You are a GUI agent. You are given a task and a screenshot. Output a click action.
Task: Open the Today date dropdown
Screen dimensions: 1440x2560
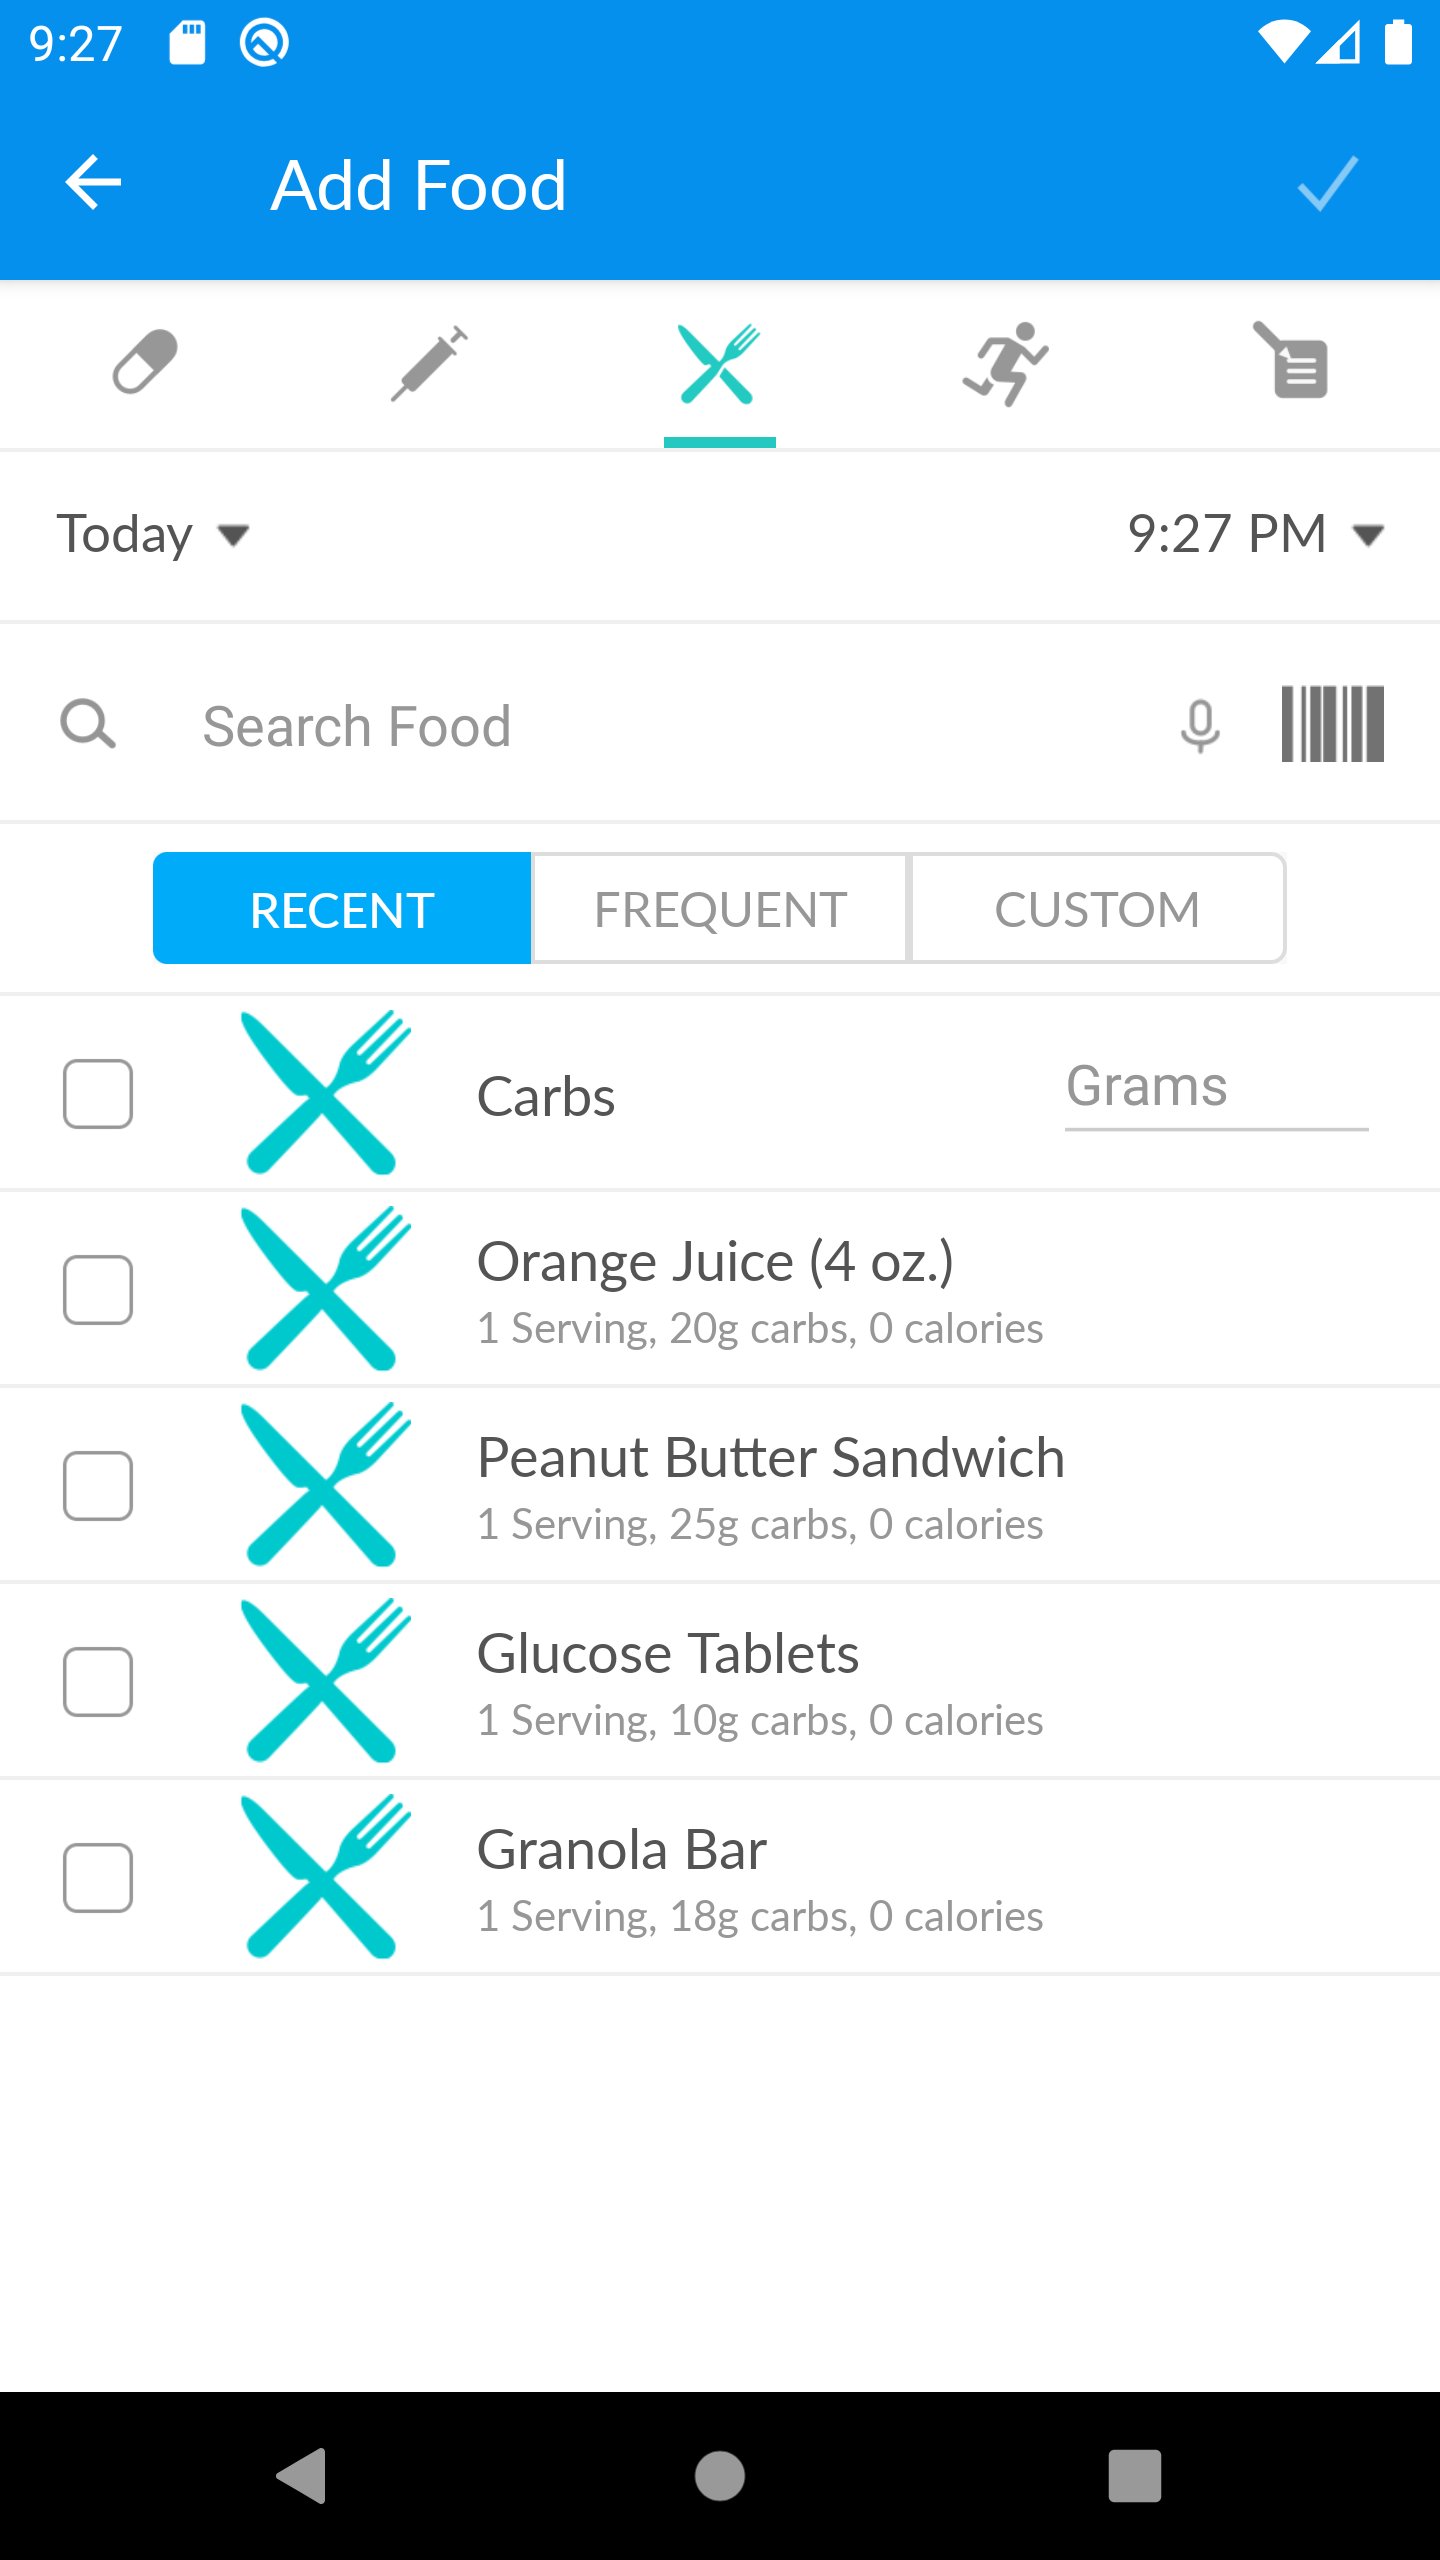tap(152, 534)
